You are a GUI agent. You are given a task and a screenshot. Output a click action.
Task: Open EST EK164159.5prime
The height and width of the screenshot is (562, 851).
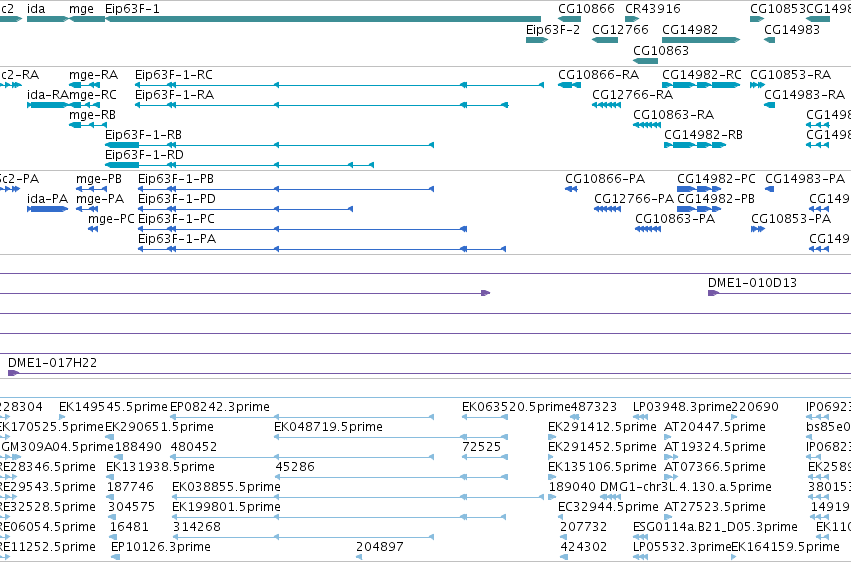click(734, 557)
